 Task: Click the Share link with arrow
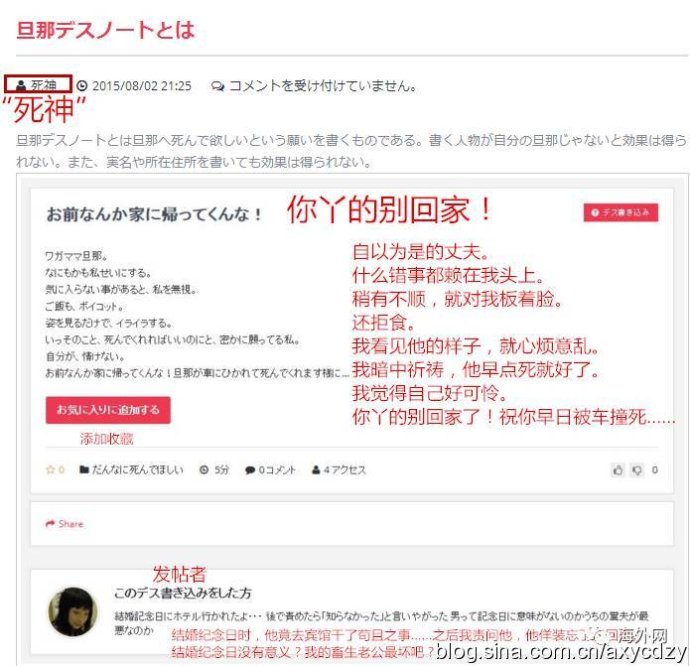point(64,523)
